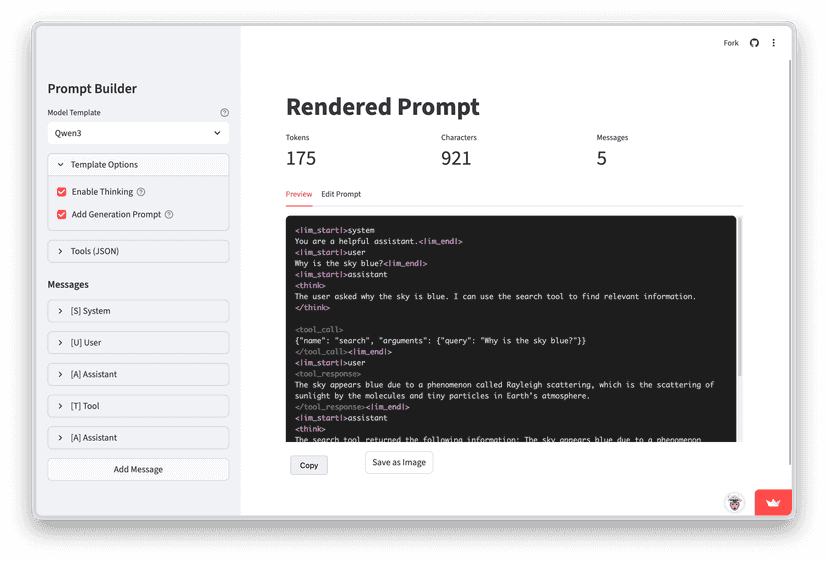Click the Copy button
The height and width of the screenshot is (562, 828).
(x=309, y=465)
